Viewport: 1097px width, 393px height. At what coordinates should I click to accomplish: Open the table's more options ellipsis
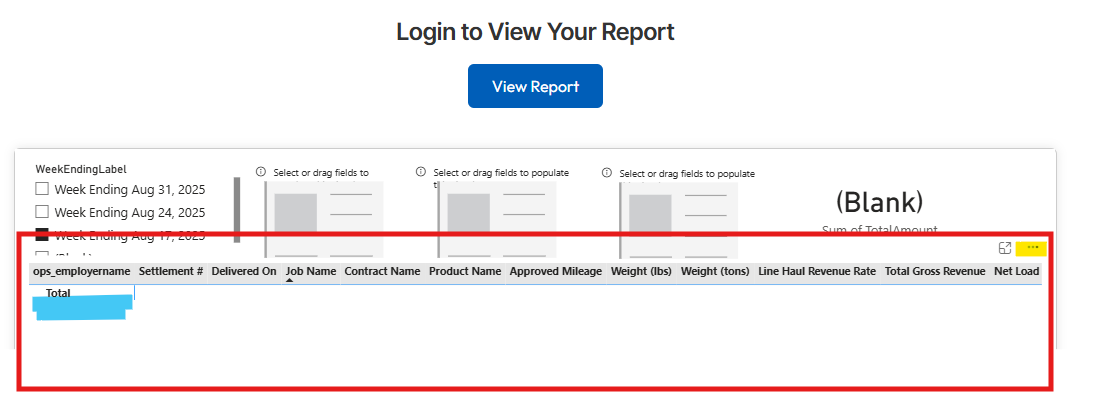point(1032,248)
